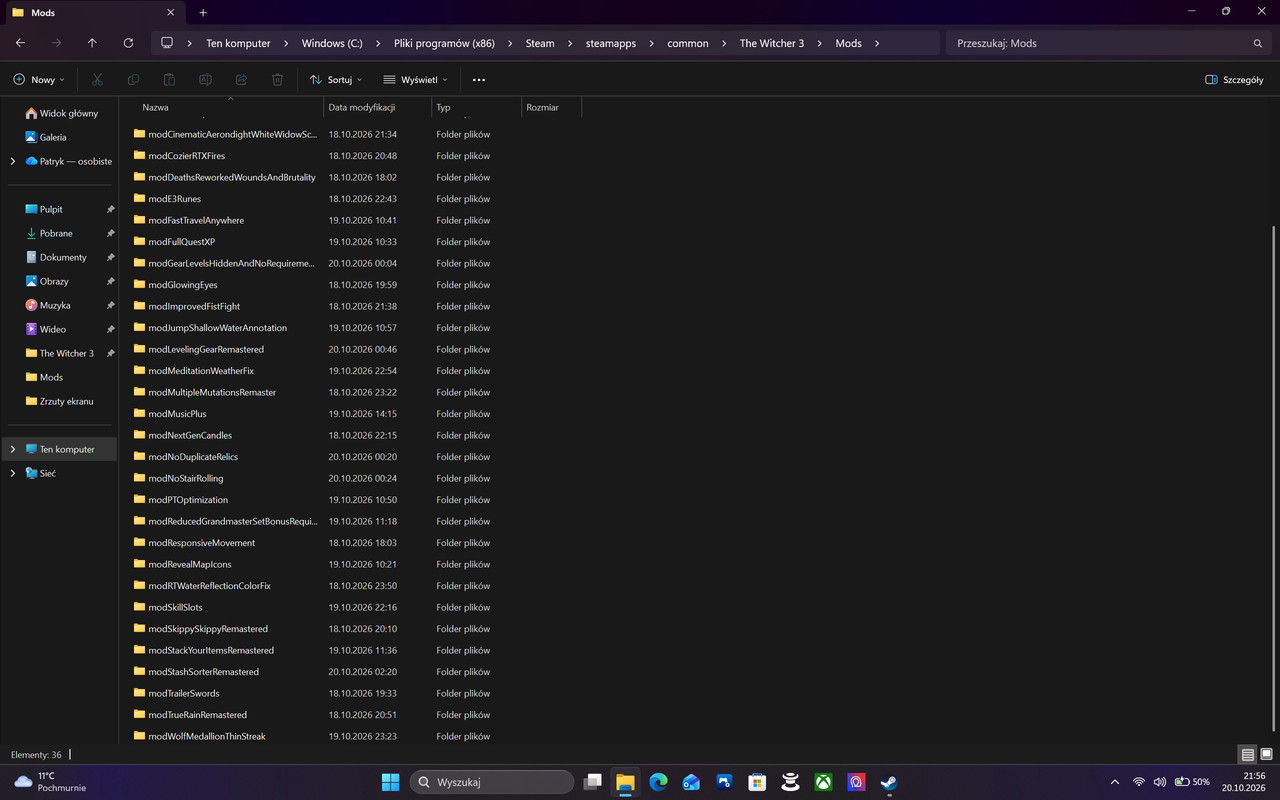This screenshot has width=1280, height=800.
Task: Click the Share icon in toolbar
Action: 241,80
